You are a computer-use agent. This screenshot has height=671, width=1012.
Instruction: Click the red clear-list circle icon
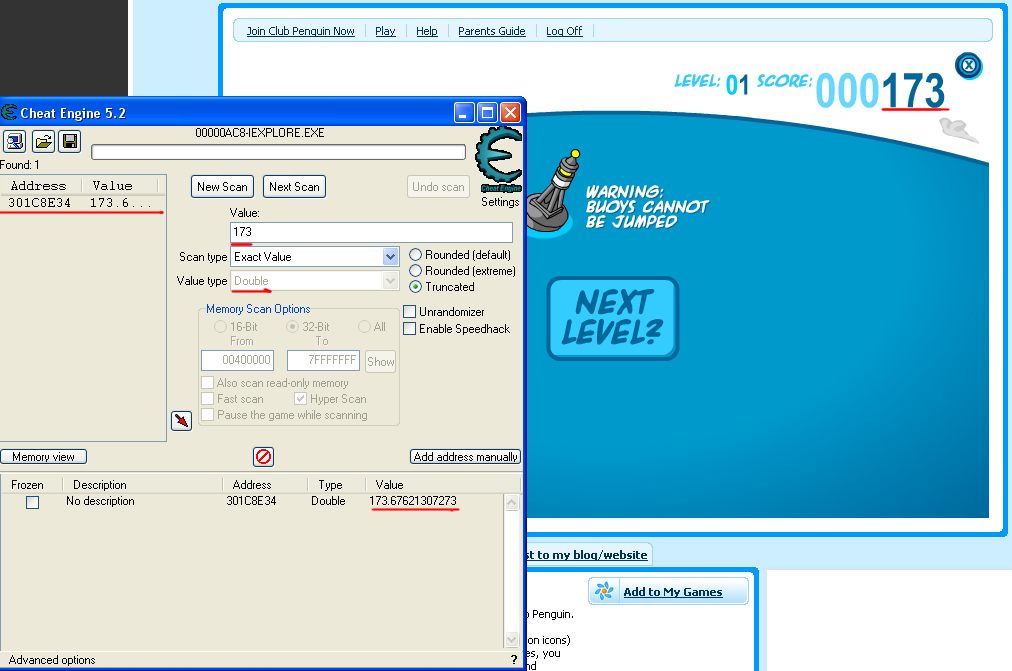[263, 457]
